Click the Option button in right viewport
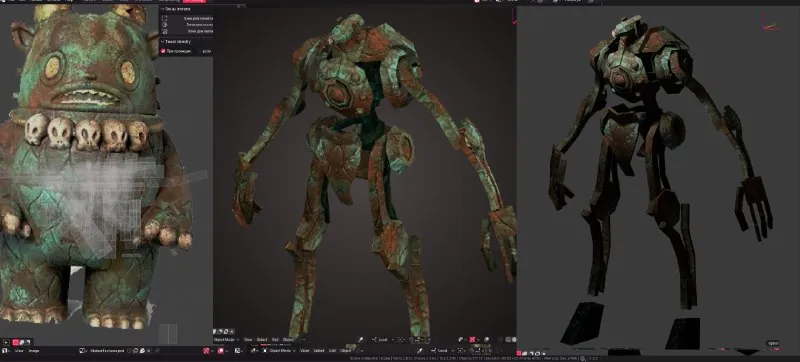800x362 pixels. [x=773, y=343]
